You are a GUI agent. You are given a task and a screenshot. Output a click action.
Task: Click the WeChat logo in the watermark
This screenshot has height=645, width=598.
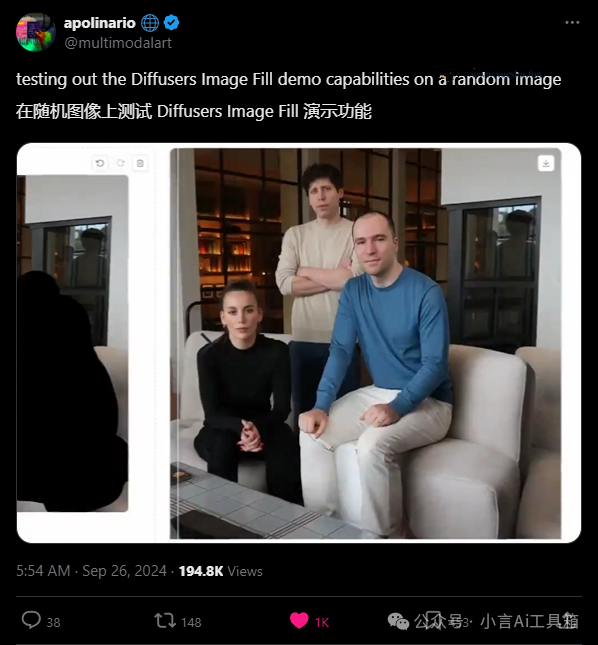point(398,621)
